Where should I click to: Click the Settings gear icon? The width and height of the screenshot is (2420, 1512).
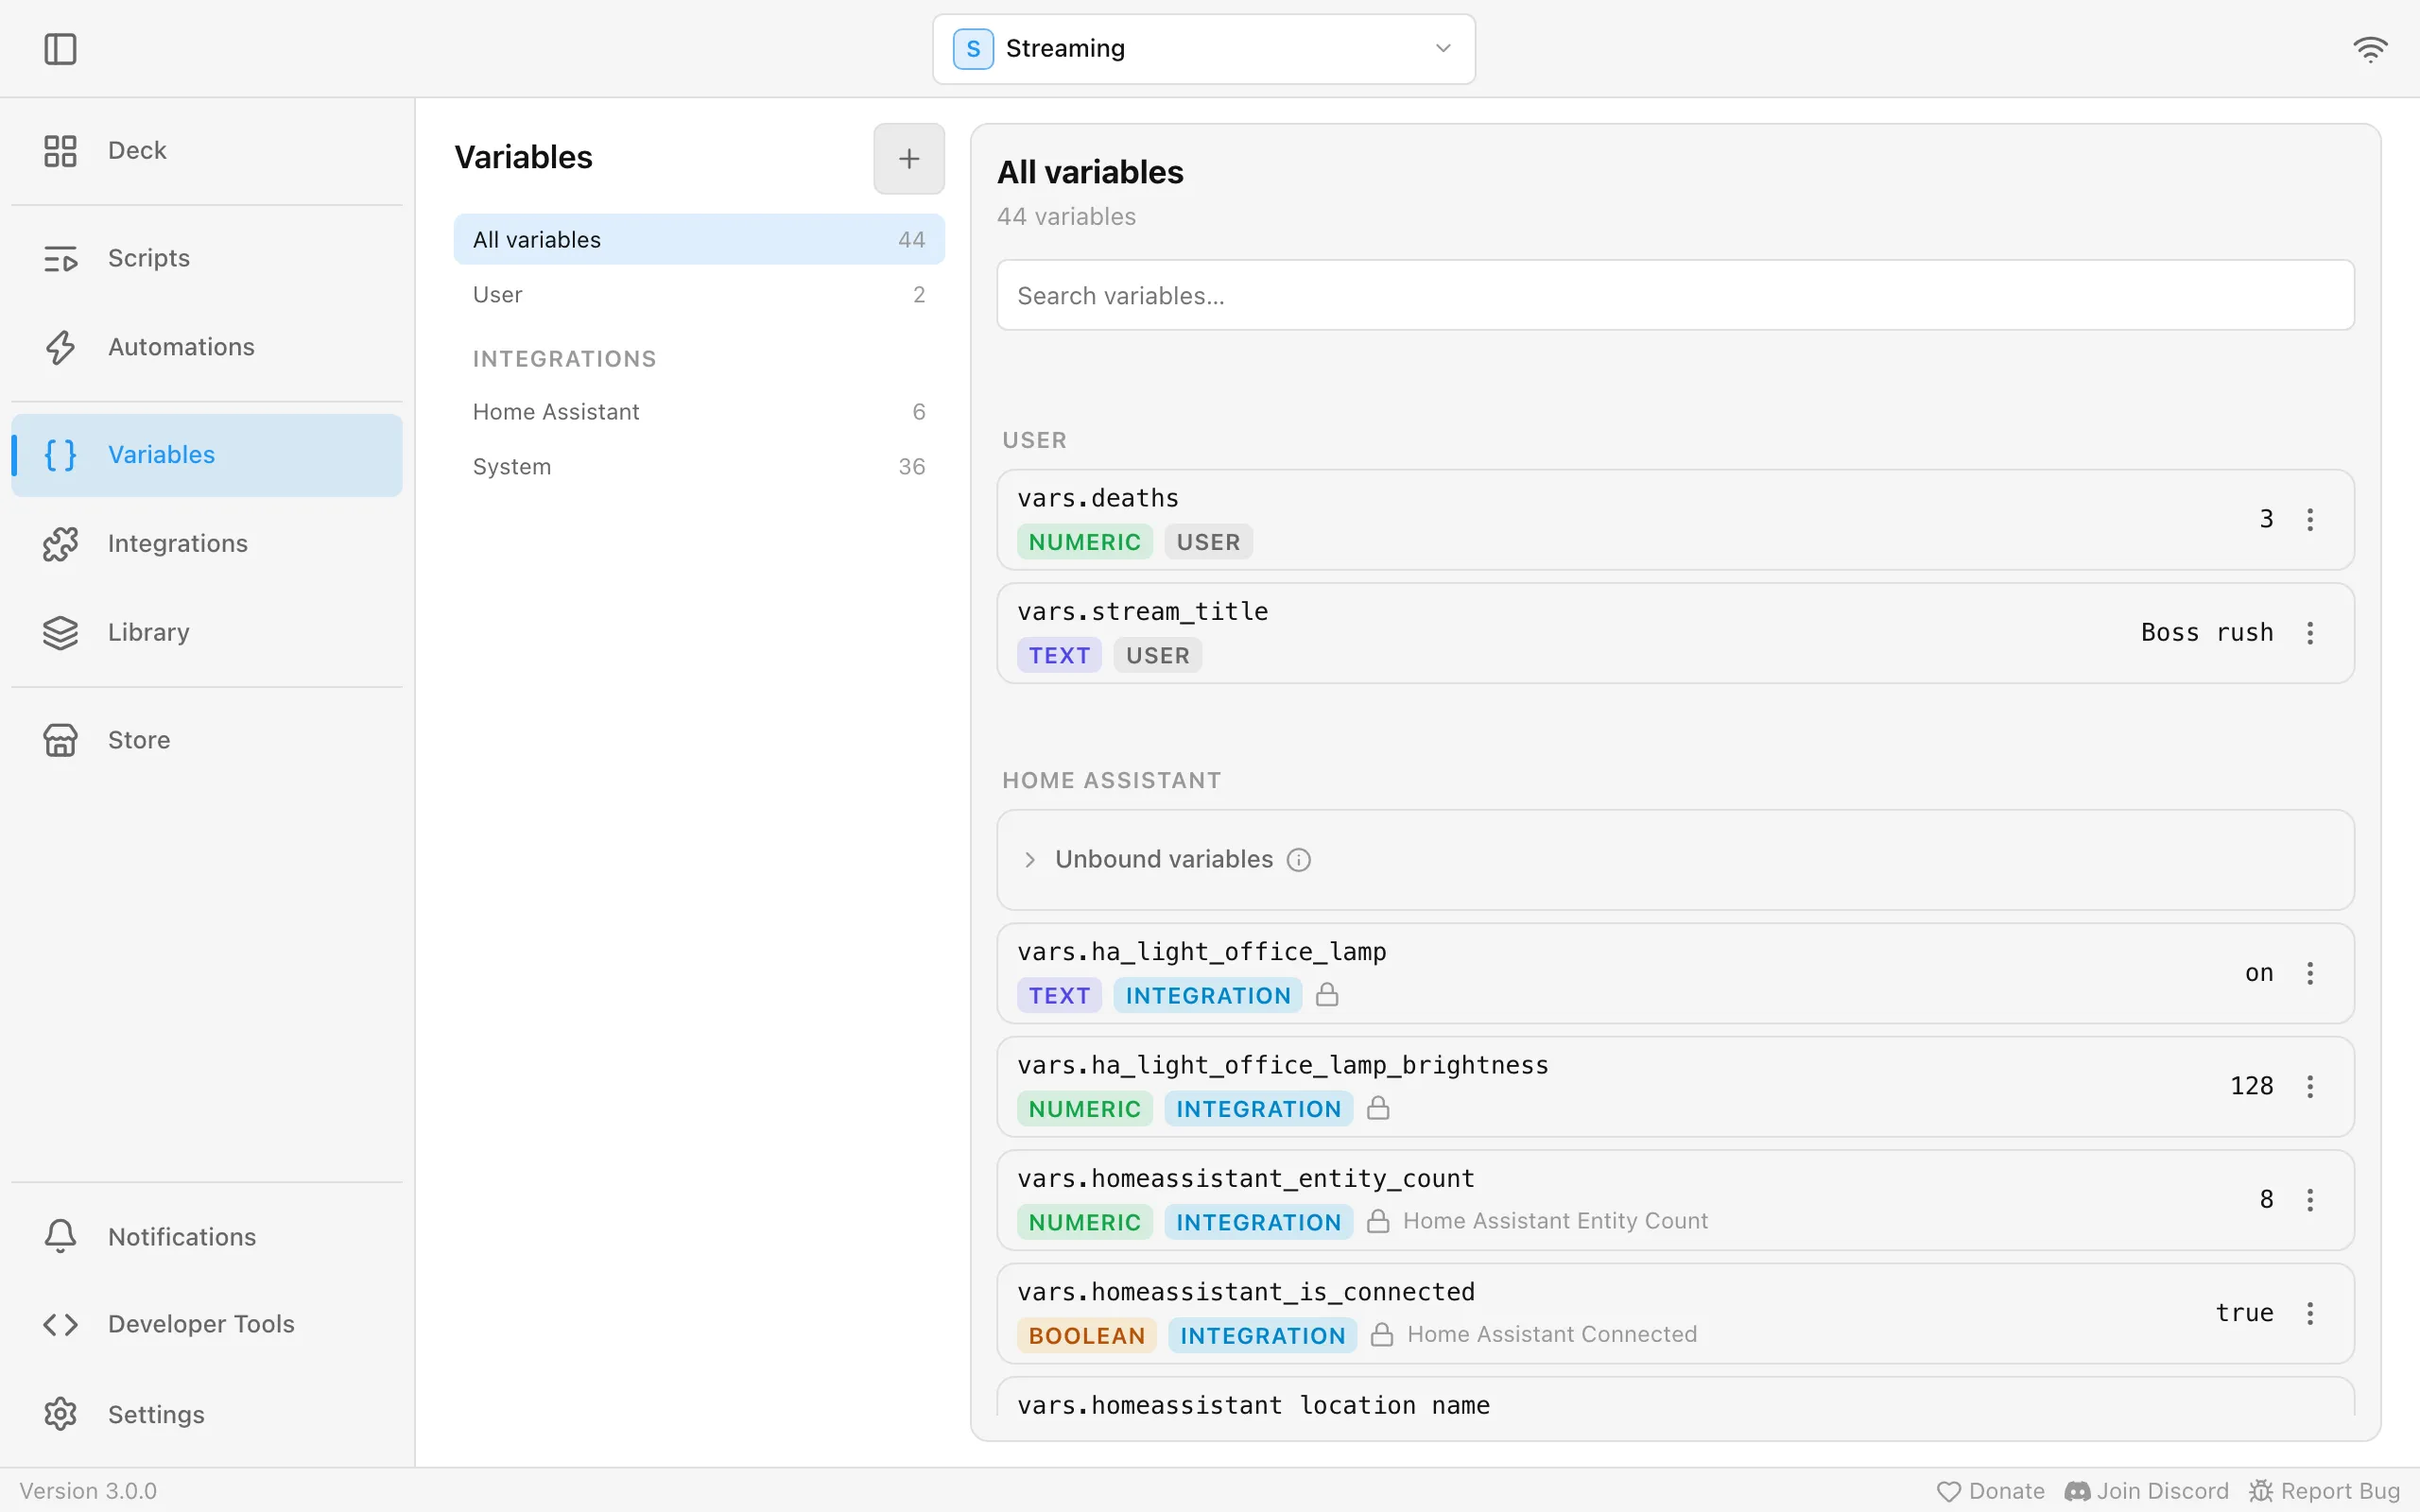60,1414
